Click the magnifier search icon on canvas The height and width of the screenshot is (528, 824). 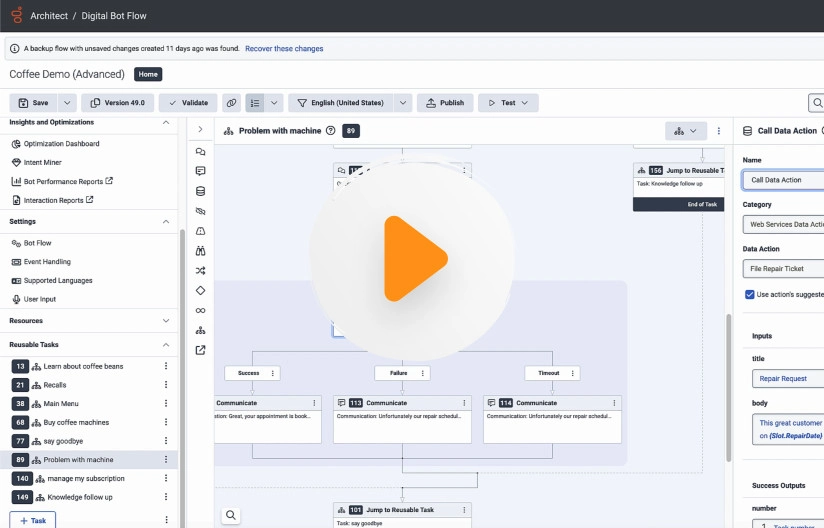(x=231, y=515)
